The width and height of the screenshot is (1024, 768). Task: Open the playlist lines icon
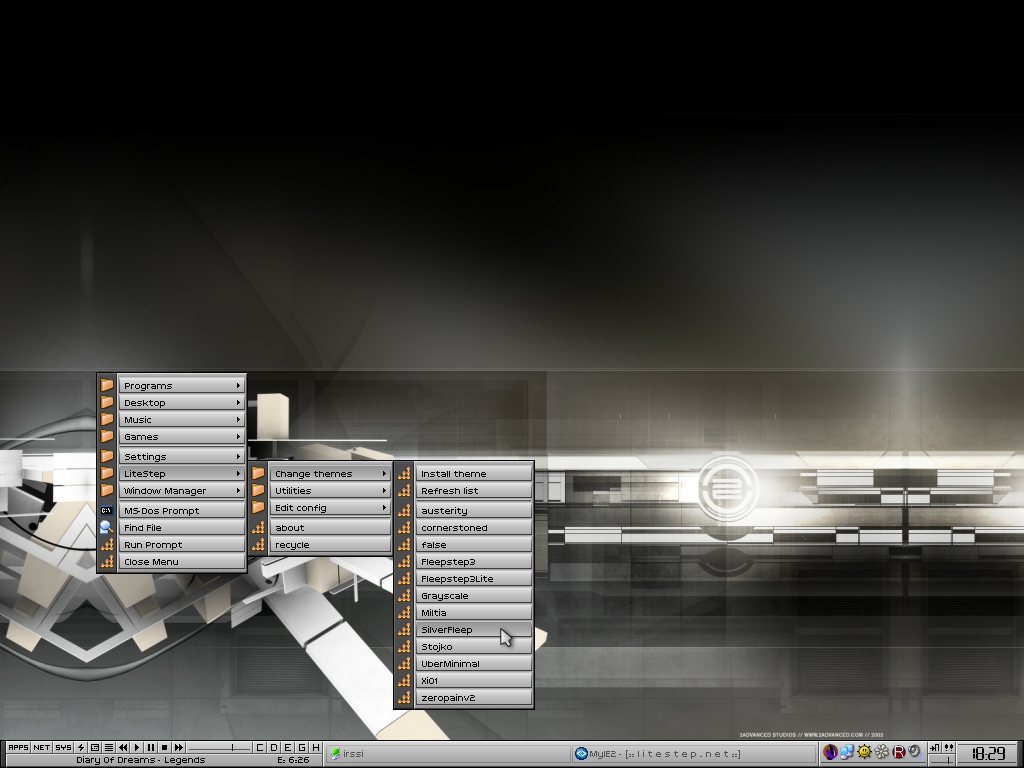(x=109, y=747)
